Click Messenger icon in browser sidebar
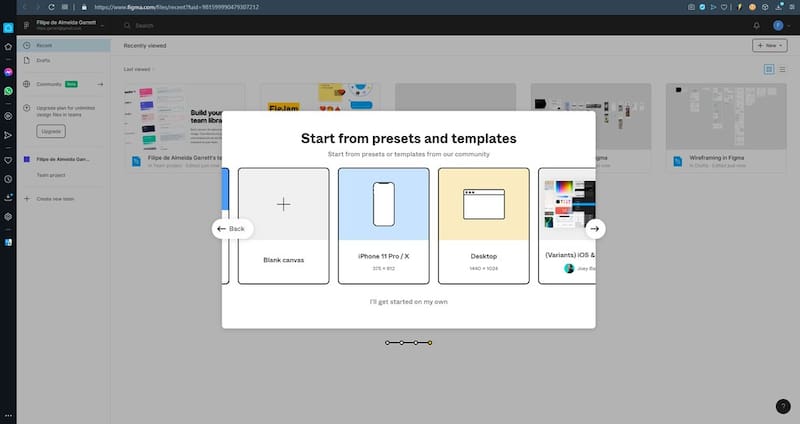The height and width of the screenshot is (424, 800). click(x=8, y=73)
